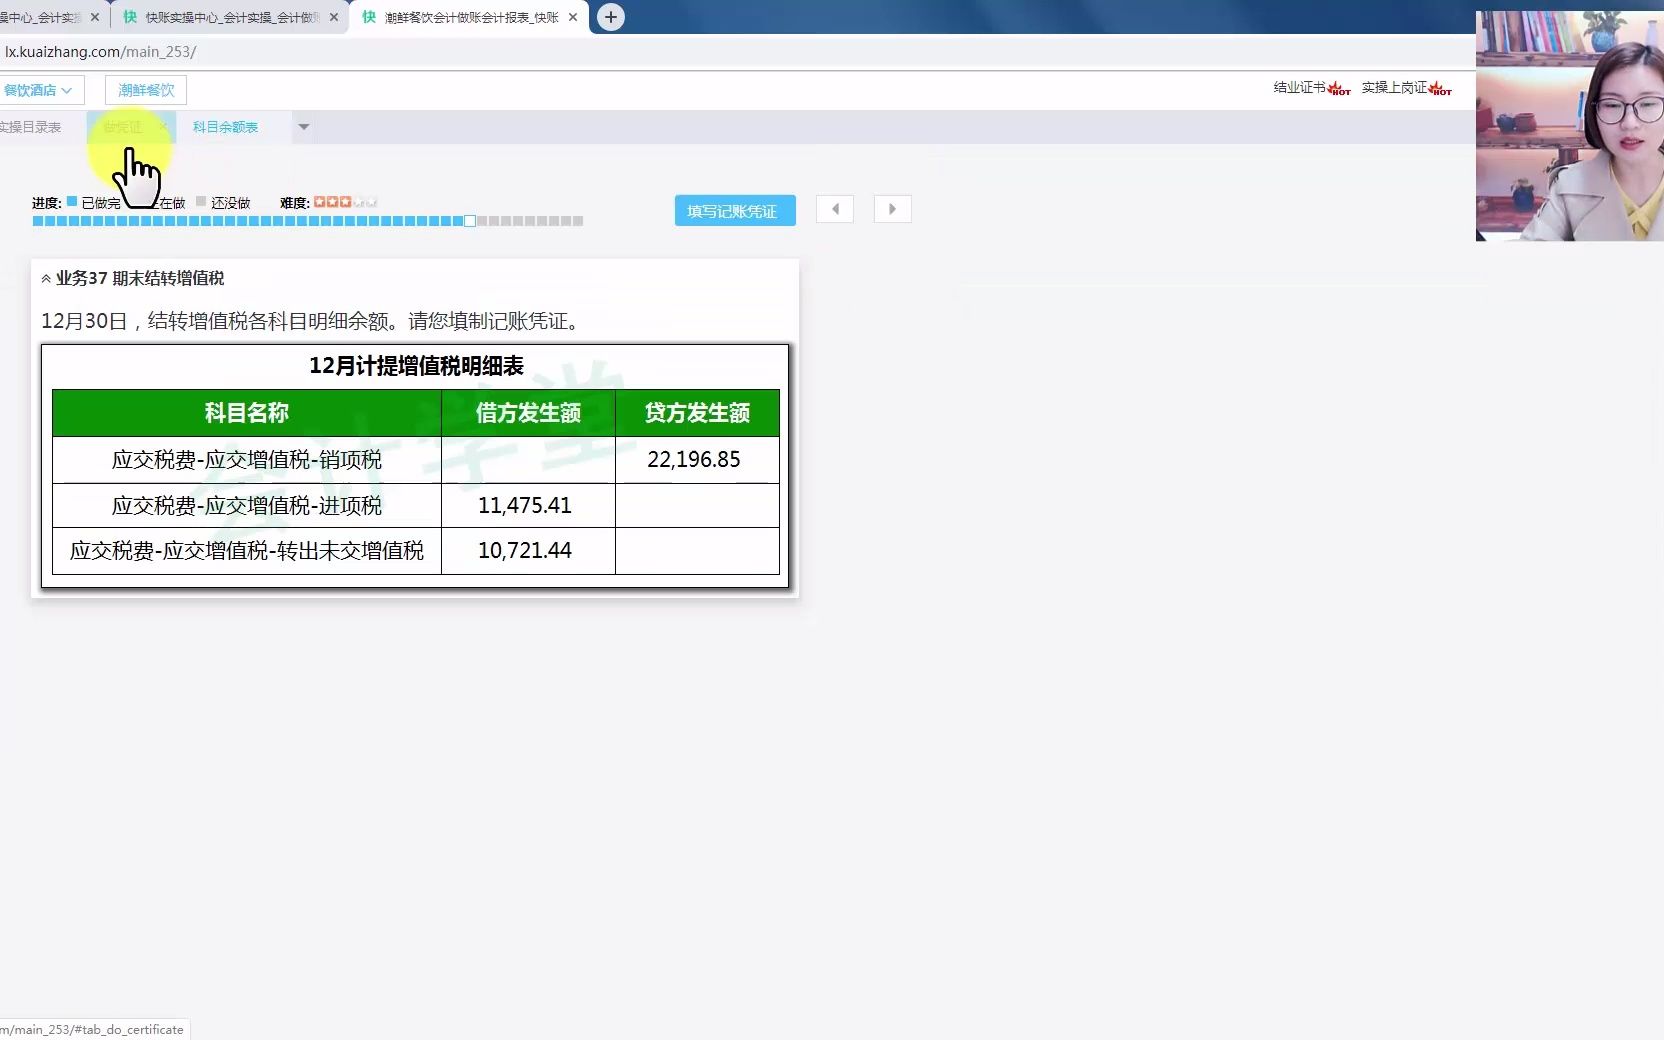Viewport: 1664px width, 1040px height.
Task: Click the browser address bar URL
Action: pos(100,52)
